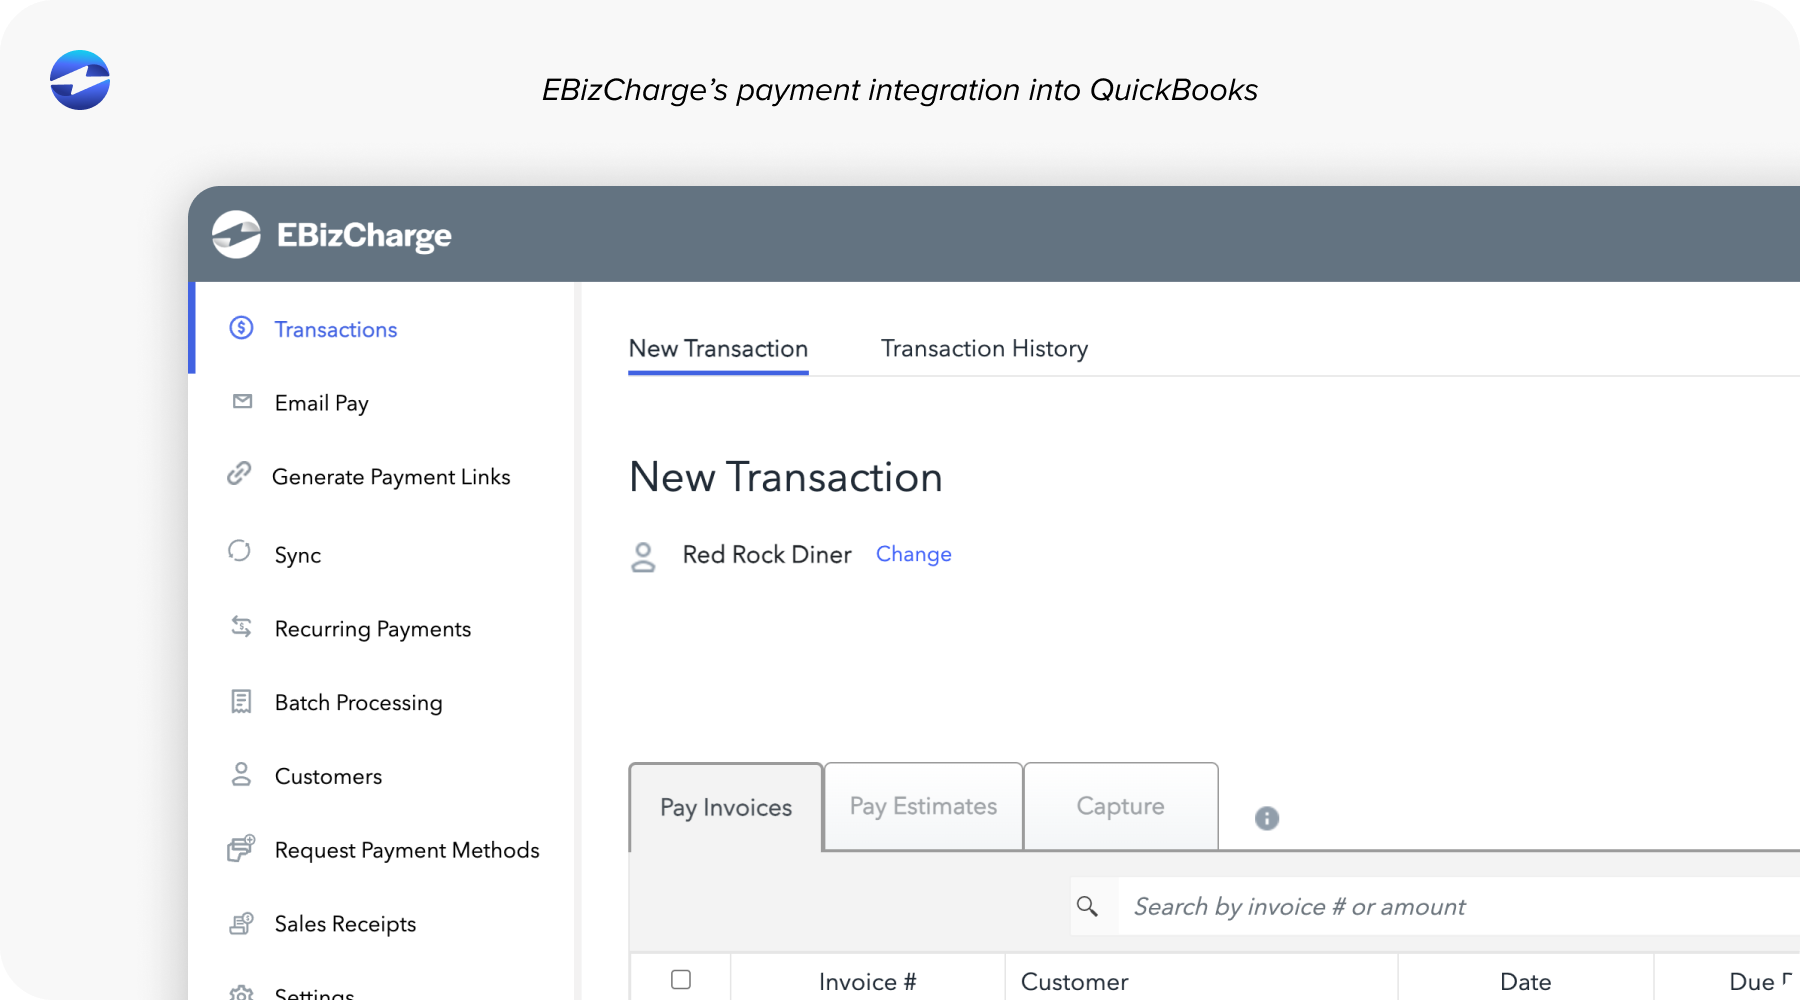The height and width of the screenshot is (1000, 1800).
Task: Open Customers with the person icon
Action: (x=241, y=775)
